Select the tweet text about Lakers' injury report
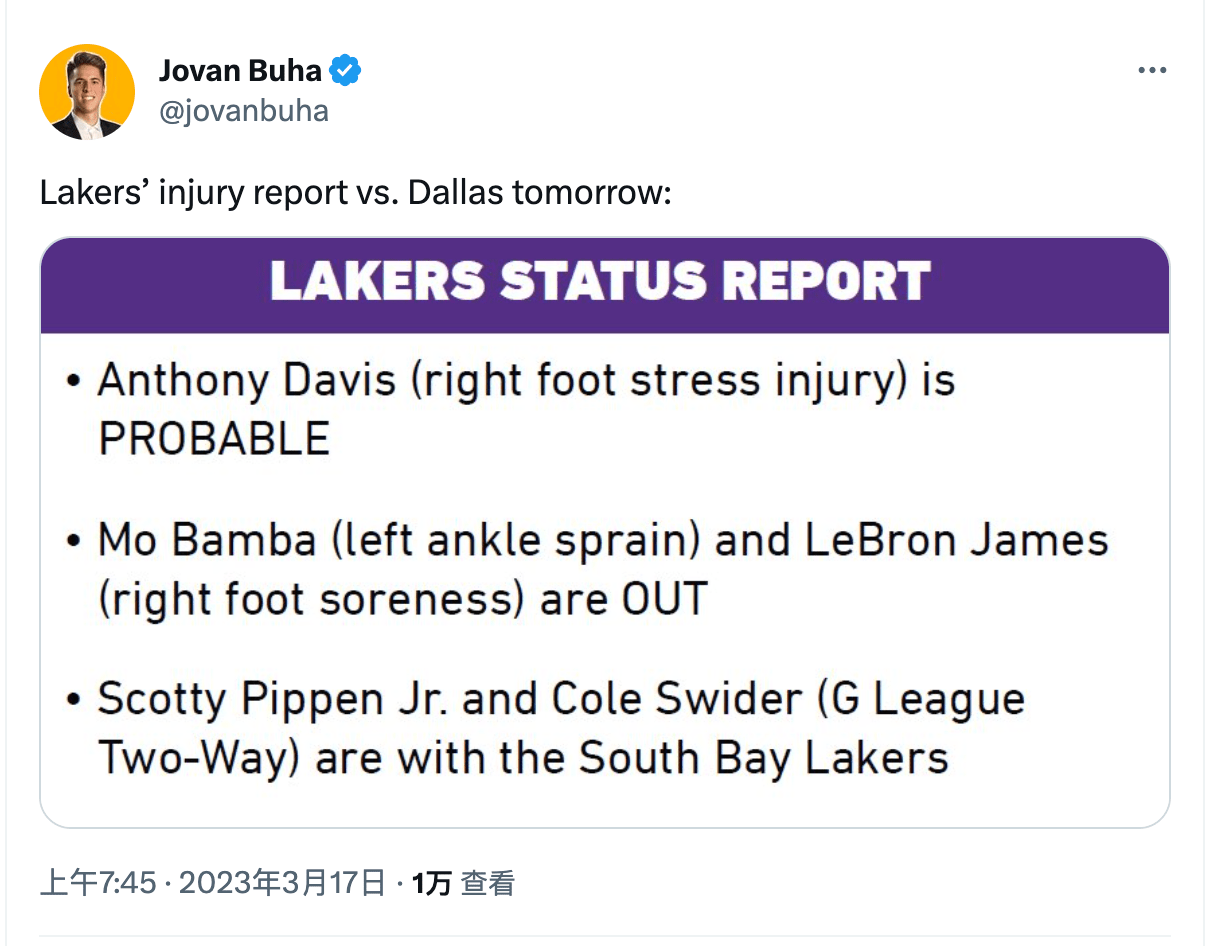Image resolution: width=1216 pixels, height=946 pixels. click(x=355, y=192)
